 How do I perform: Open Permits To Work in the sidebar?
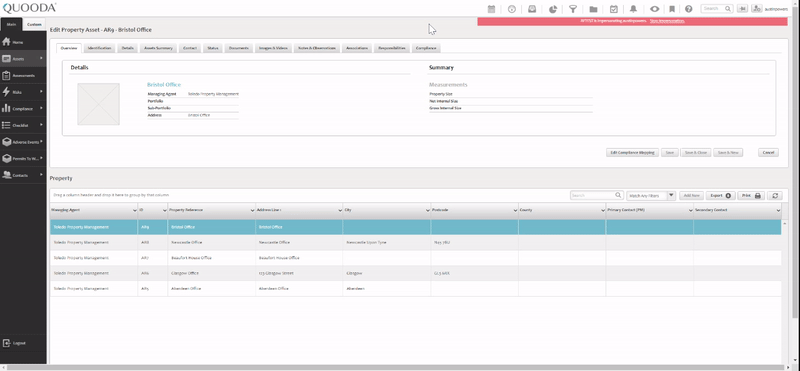[23, 158]
